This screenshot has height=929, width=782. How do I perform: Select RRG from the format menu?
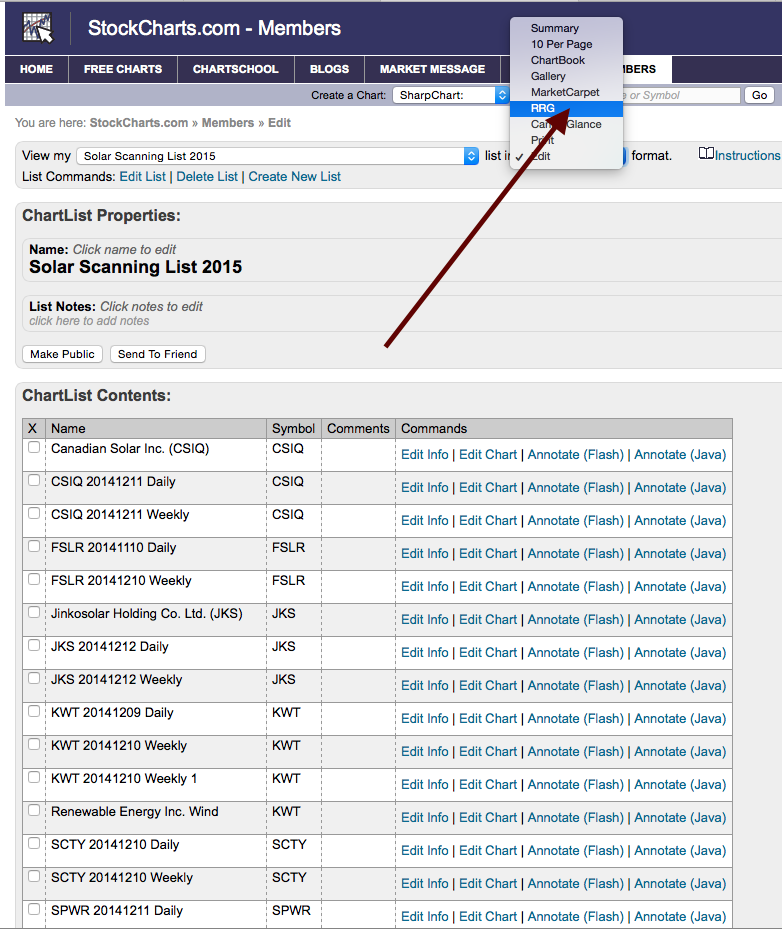tap(566, 108)
